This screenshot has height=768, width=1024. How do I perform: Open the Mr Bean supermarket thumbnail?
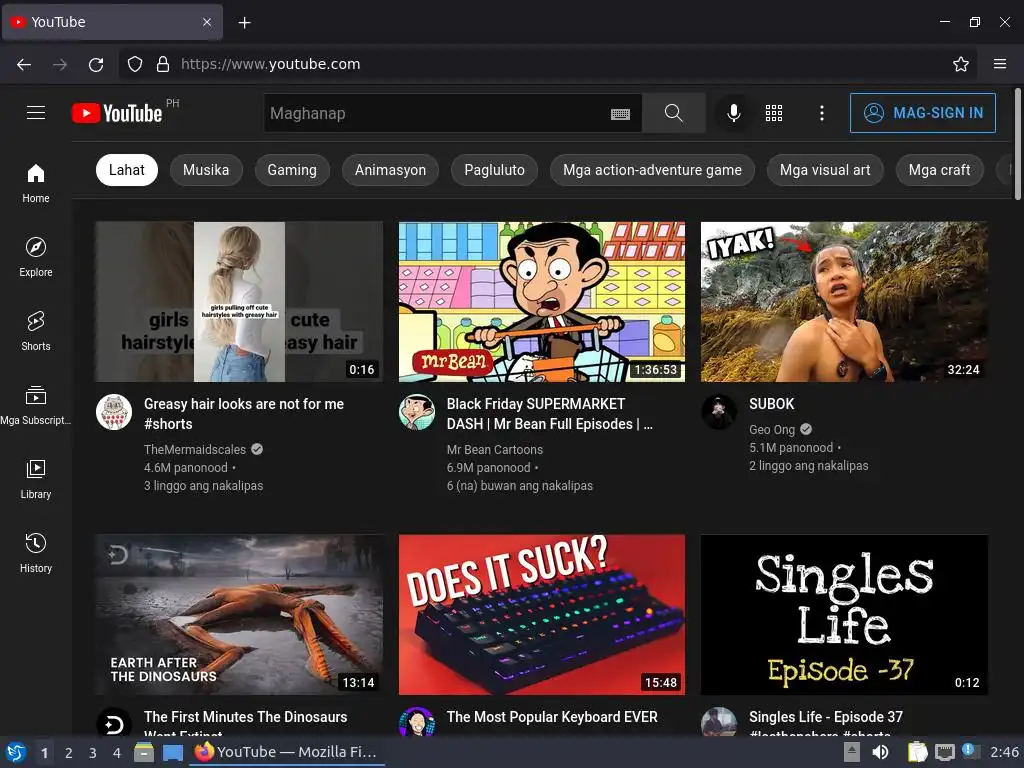tap(542, 302)
